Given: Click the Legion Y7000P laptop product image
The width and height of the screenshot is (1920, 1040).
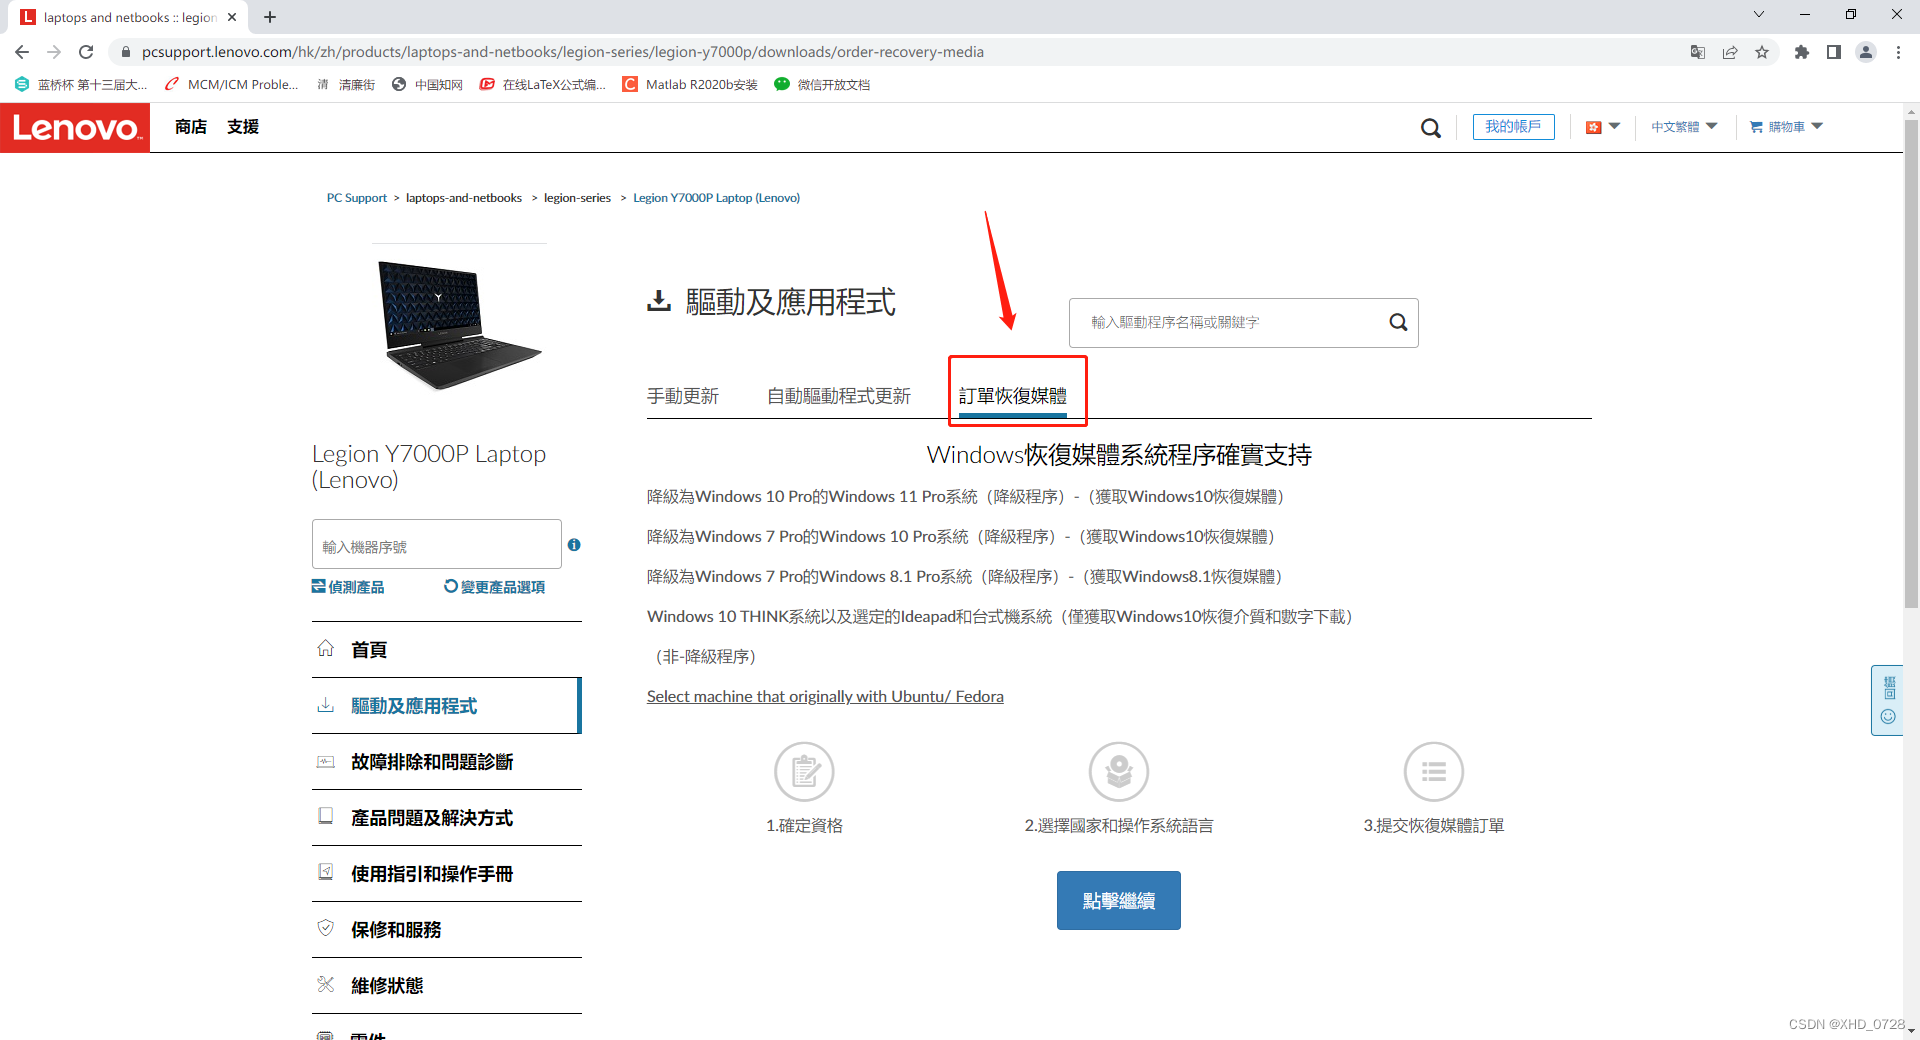Looking at the screenshot, I should click(x=459, y=324).
